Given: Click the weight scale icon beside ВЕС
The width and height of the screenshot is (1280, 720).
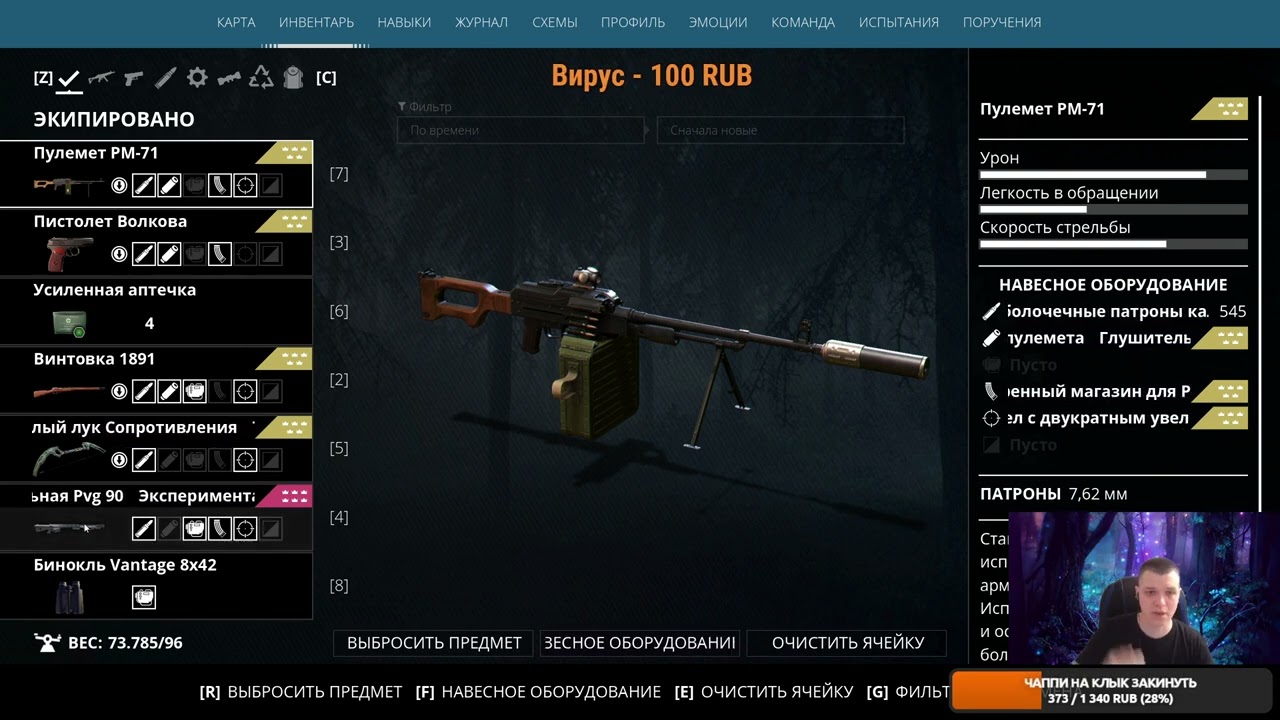Looking at the screenshot, I should (47, 643).
